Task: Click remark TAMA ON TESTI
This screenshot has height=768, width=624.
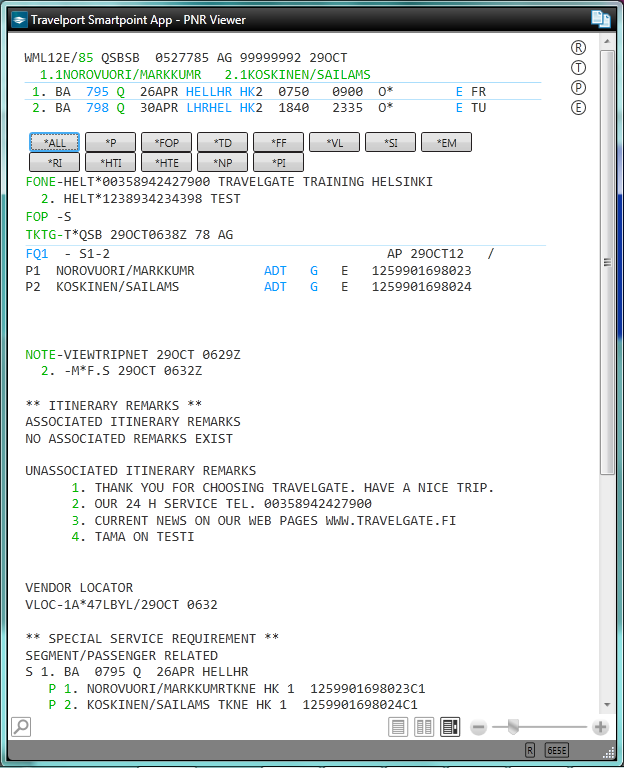Action: click(144, 536)
